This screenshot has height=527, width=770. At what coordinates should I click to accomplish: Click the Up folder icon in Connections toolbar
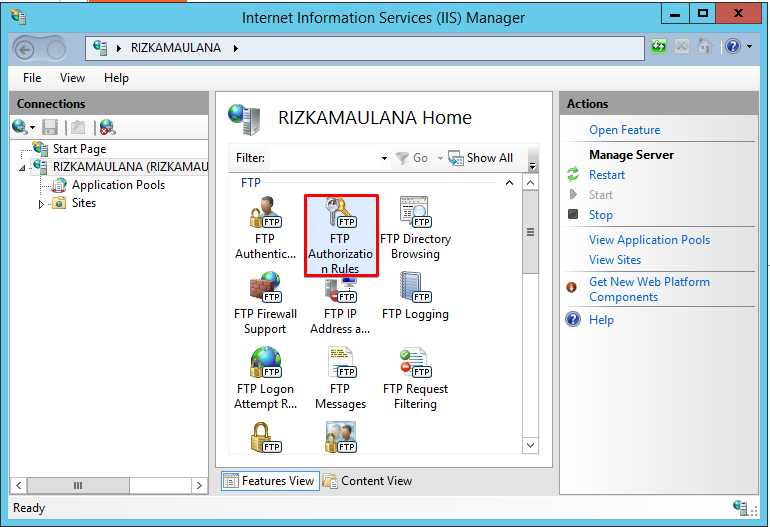pos(78,127)
